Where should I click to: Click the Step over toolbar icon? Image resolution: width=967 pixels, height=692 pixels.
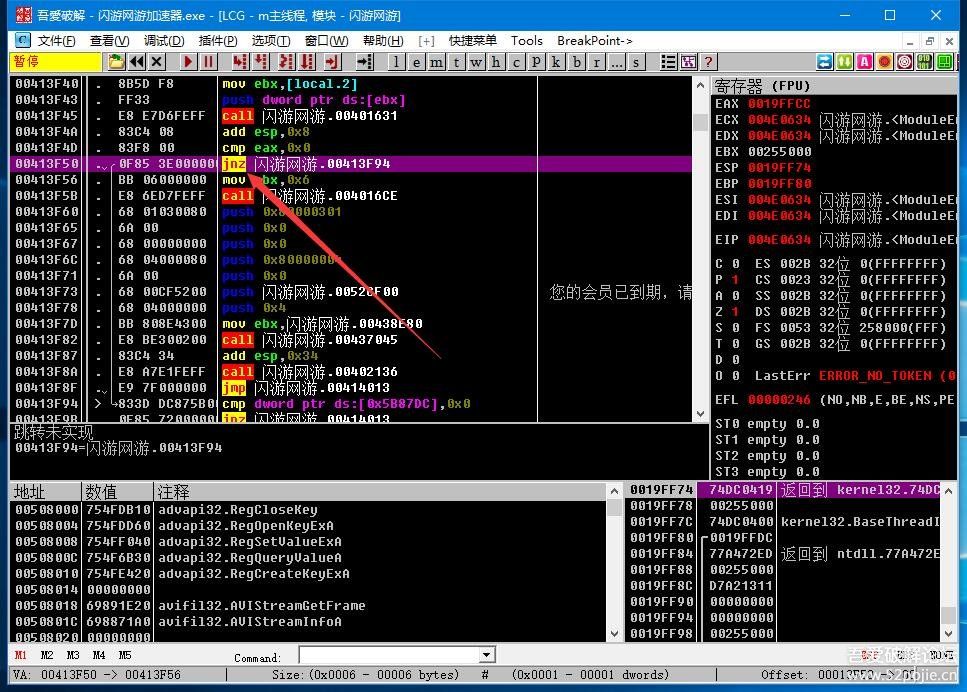click(x=261, y=62)
